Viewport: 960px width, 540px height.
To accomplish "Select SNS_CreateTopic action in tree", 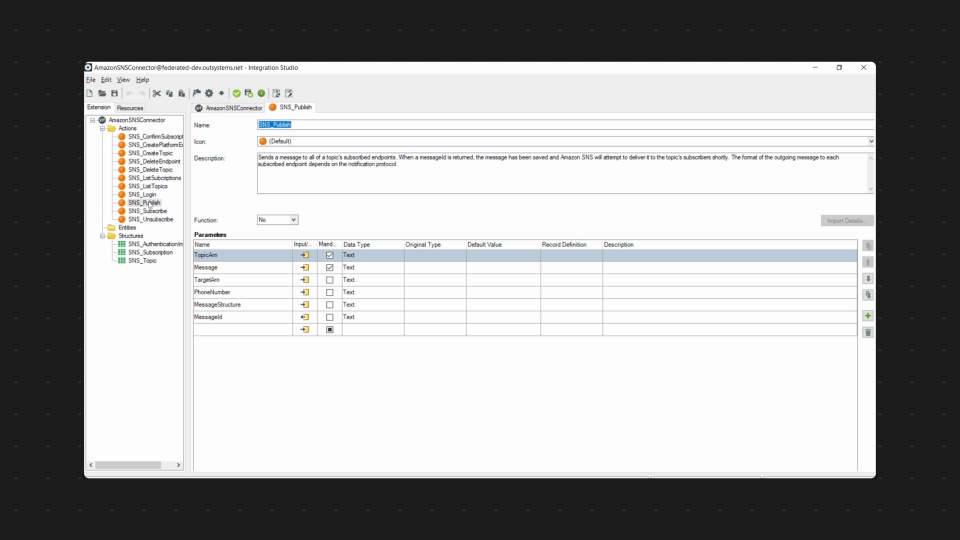I will (151, 153).
